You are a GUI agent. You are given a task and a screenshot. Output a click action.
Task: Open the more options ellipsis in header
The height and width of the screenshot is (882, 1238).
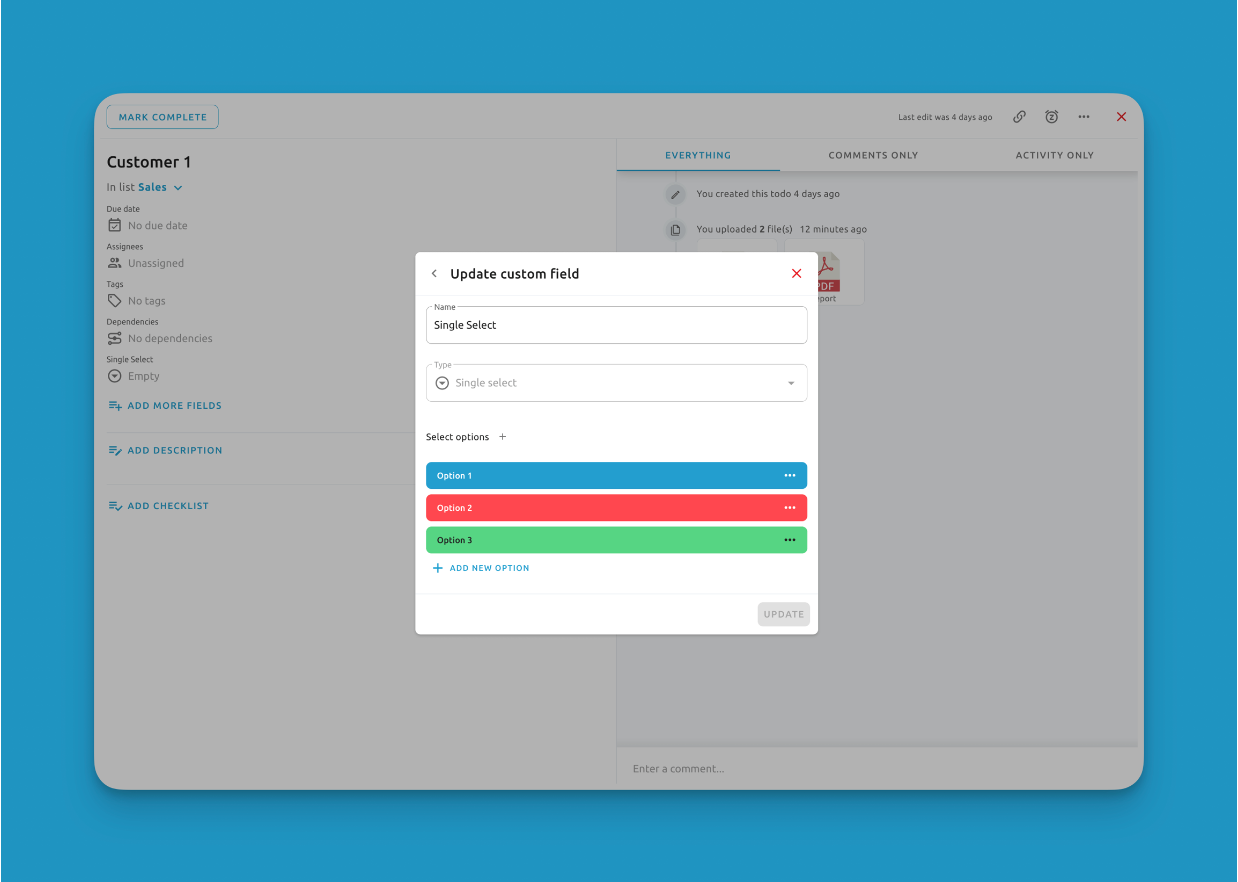[x=1084, y=117]
